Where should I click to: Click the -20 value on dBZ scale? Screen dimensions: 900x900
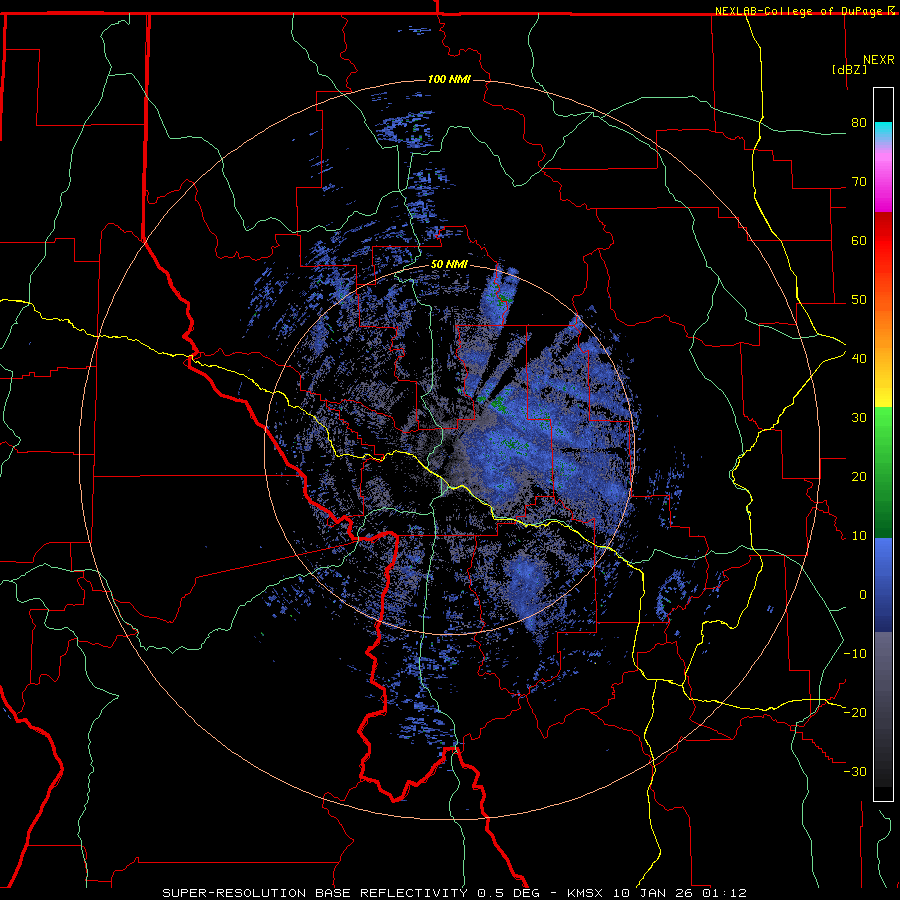tap(855, 713)
